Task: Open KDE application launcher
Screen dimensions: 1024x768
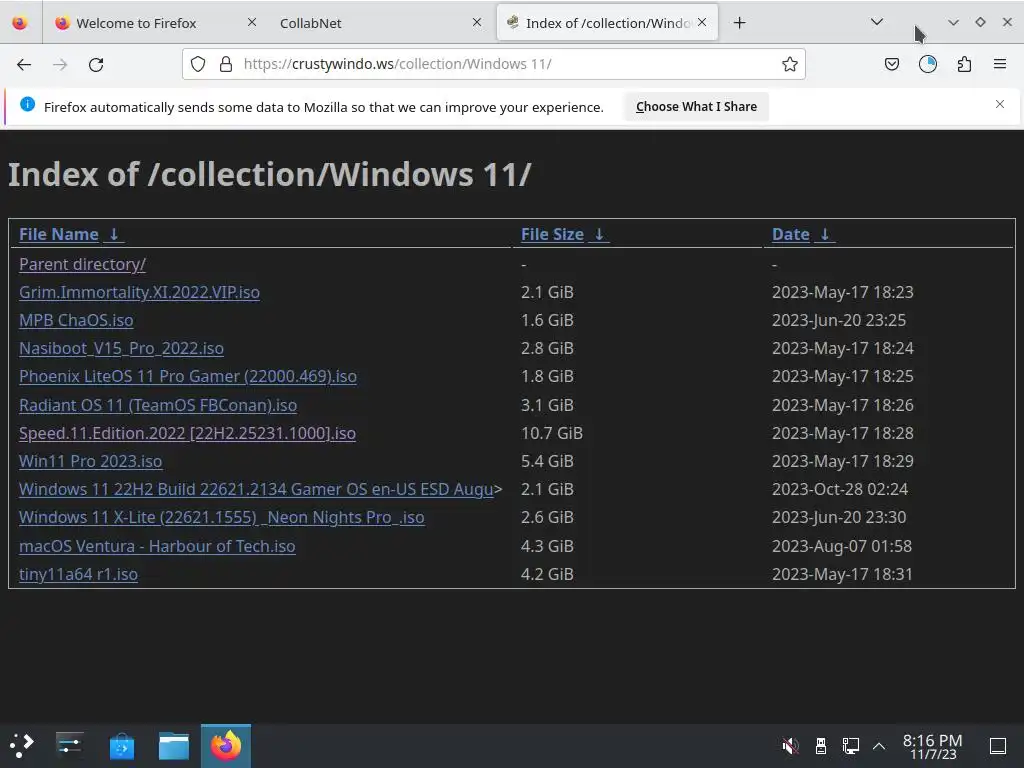Action: click(22, 745)
